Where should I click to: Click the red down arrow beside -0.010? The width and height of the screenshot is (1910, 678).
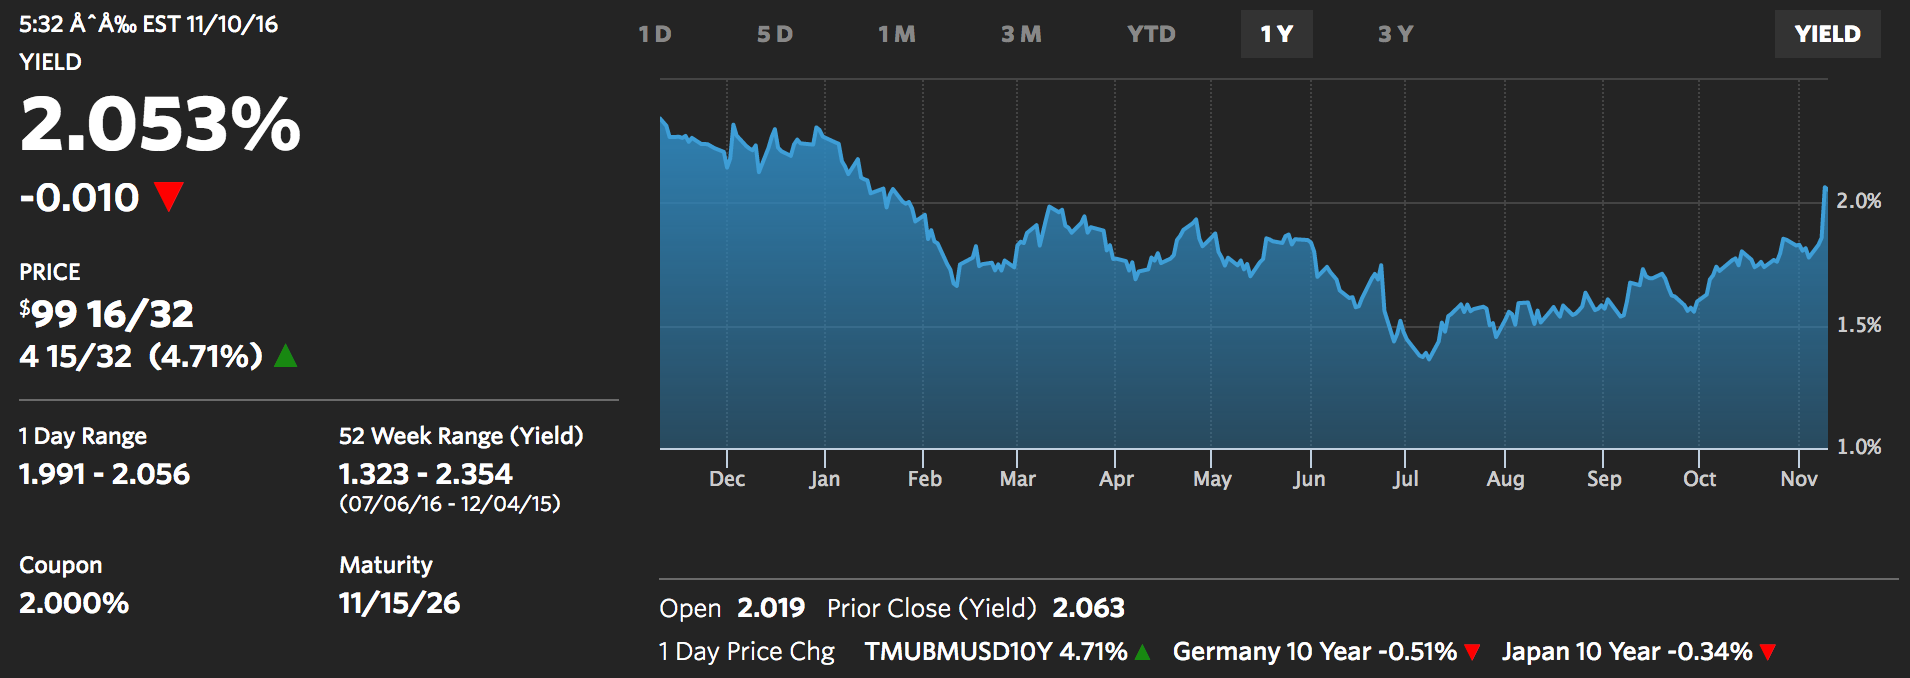click(169, 196)
